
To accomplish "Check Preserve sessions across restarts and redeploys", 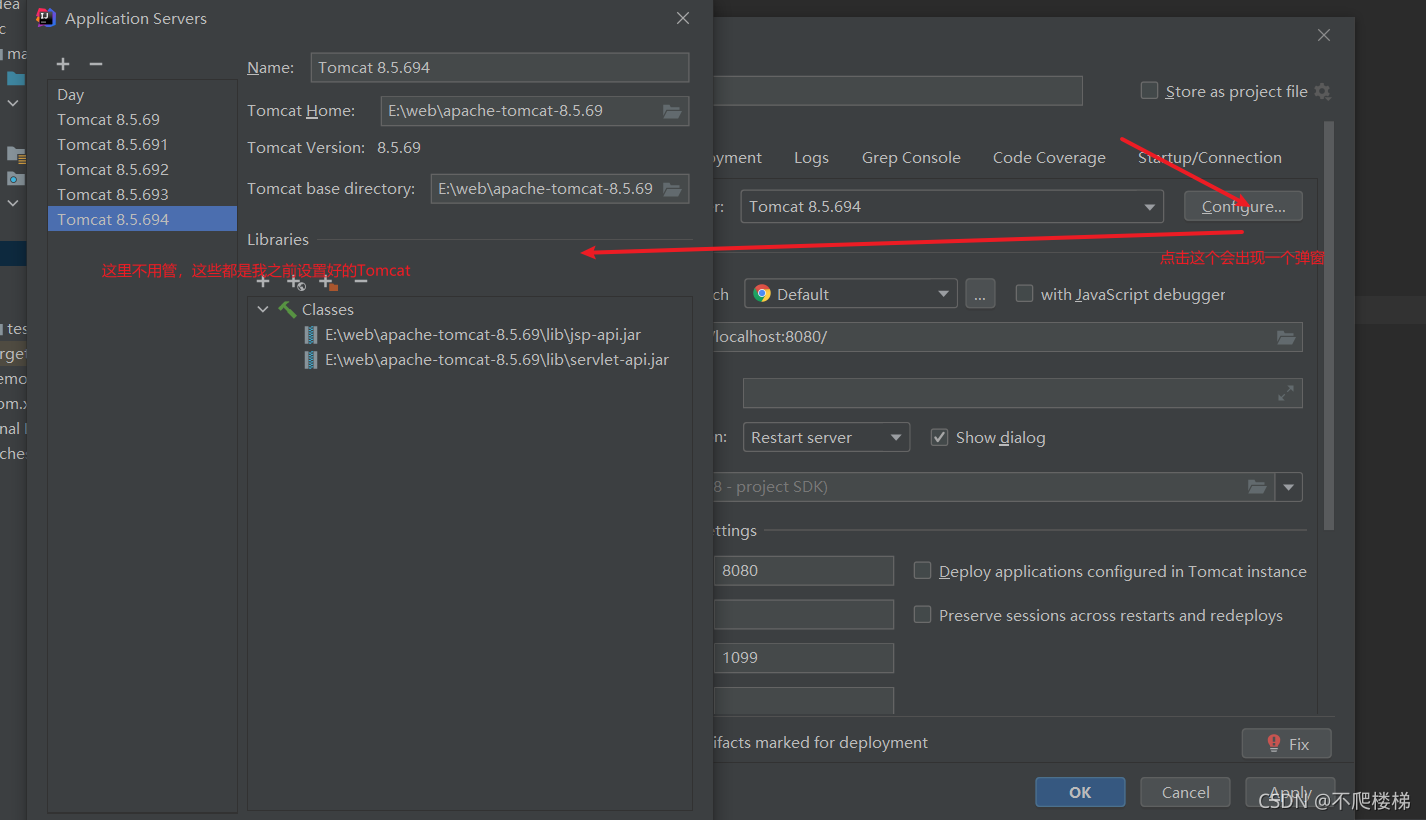I will 922,615.
